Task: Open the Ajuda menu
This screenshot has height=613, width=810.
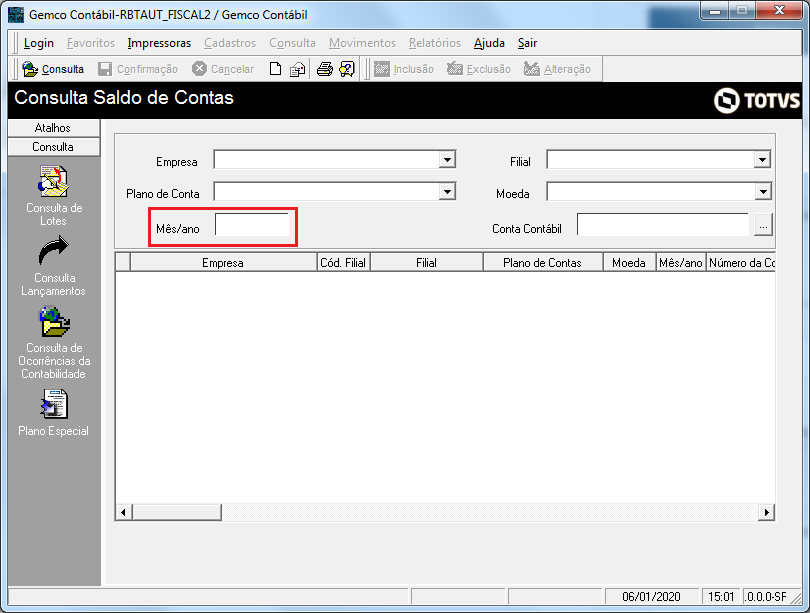Action: [x=489, y=43]
